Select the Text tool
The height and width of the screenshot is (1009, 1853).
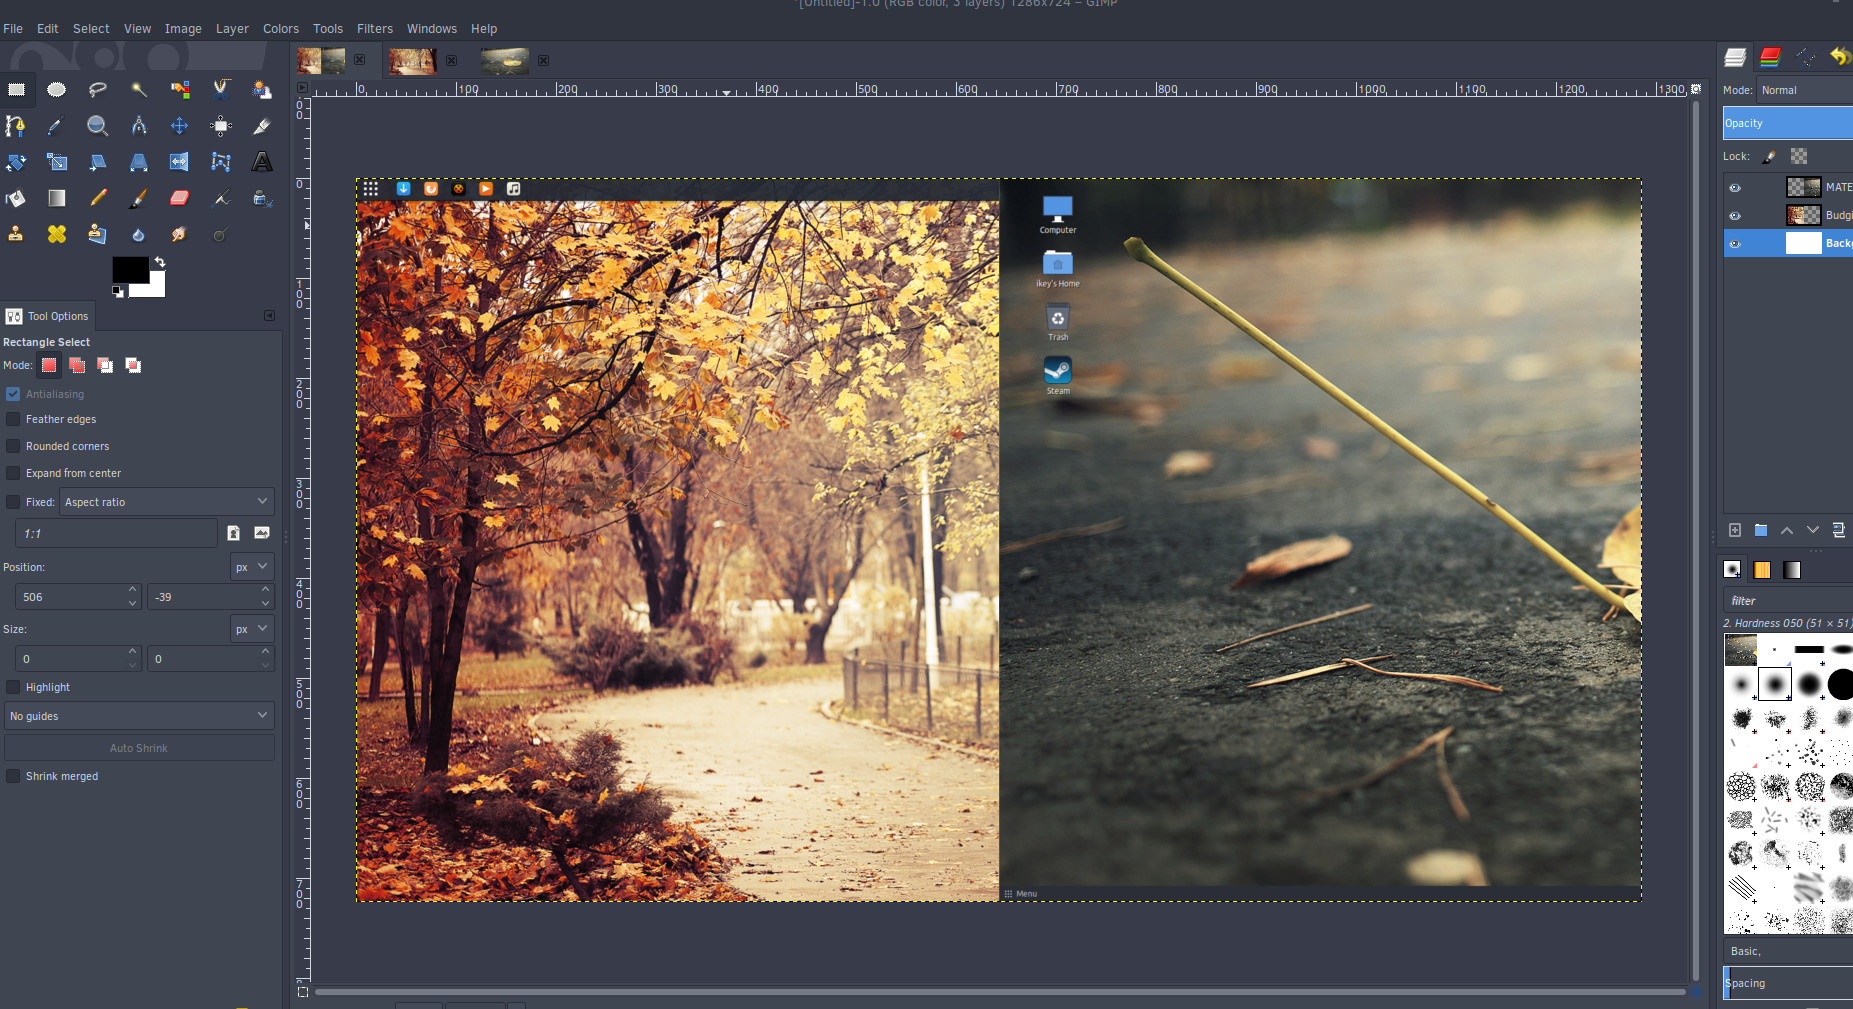tap(262, 162)
